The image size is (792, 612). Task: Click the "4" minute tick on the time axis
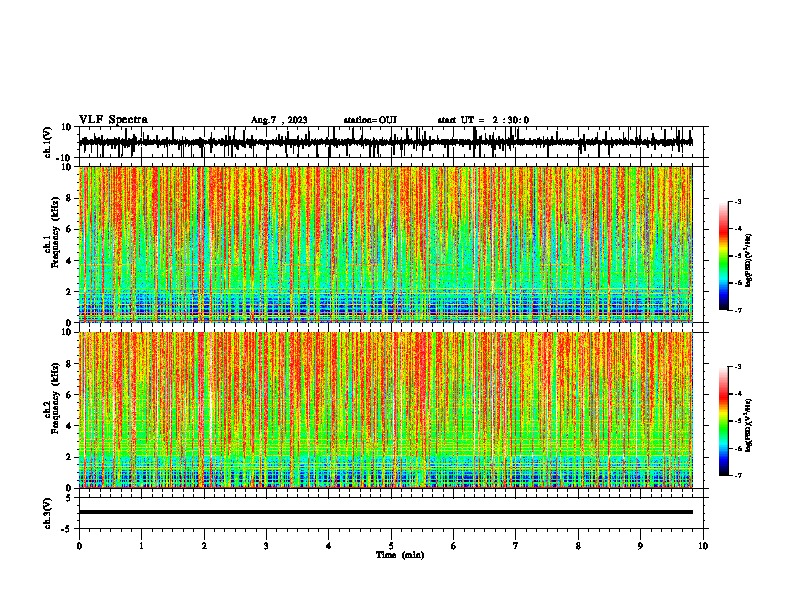coord(329,546)
